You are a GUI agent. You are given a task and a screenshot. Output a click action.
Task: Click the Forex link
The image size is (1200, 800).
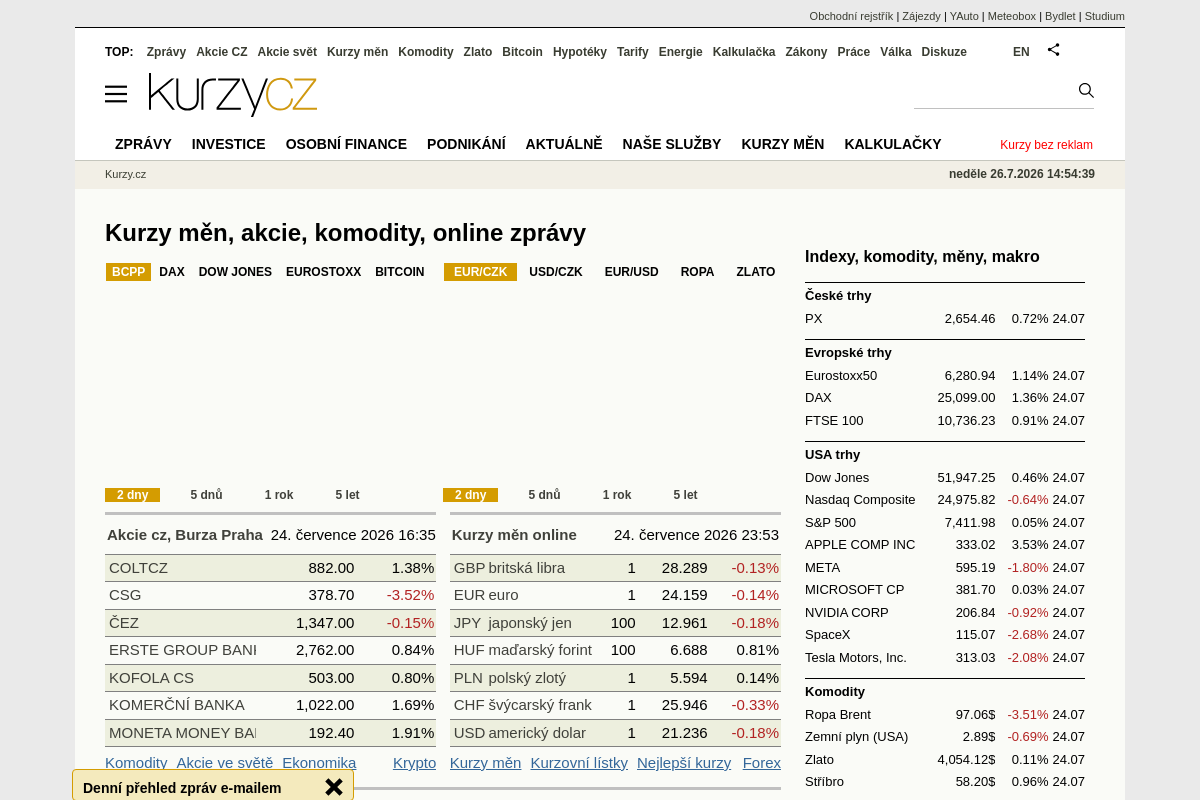(x=762, y=763)
